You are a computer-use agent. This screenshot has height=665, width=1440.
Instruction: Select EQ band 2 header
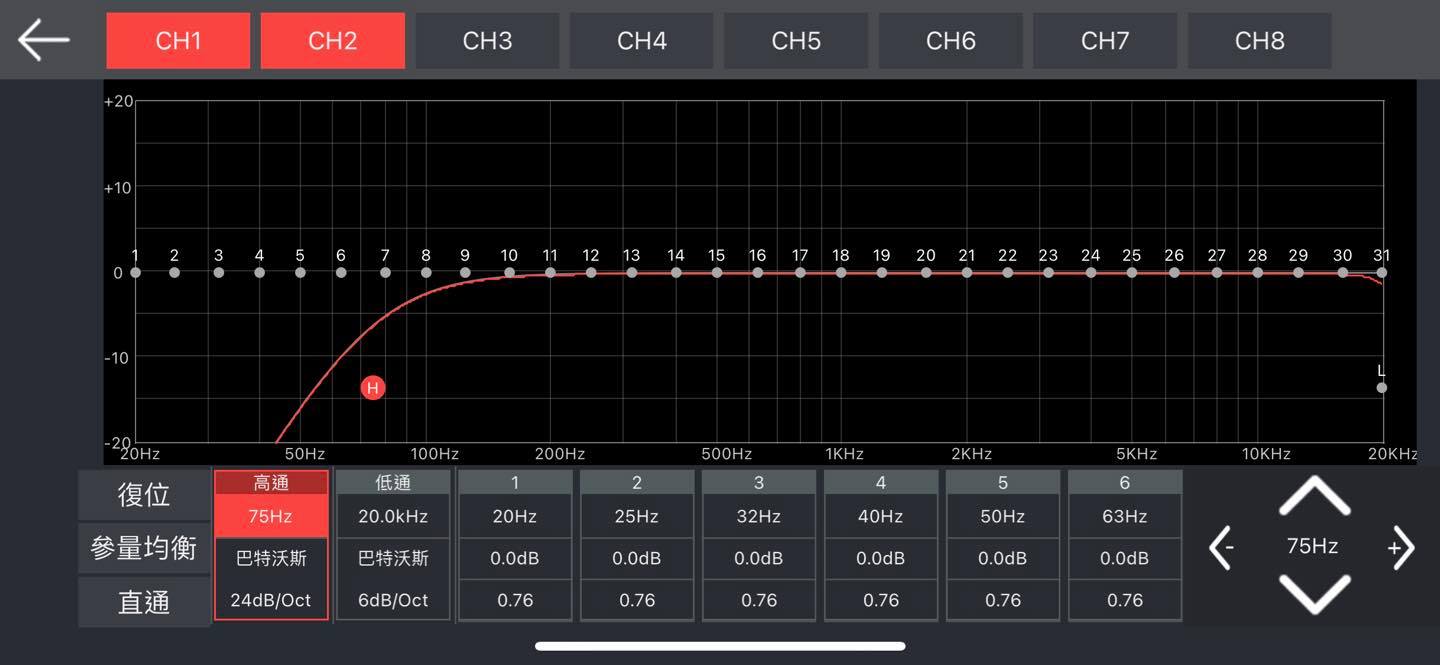(637, 483)
